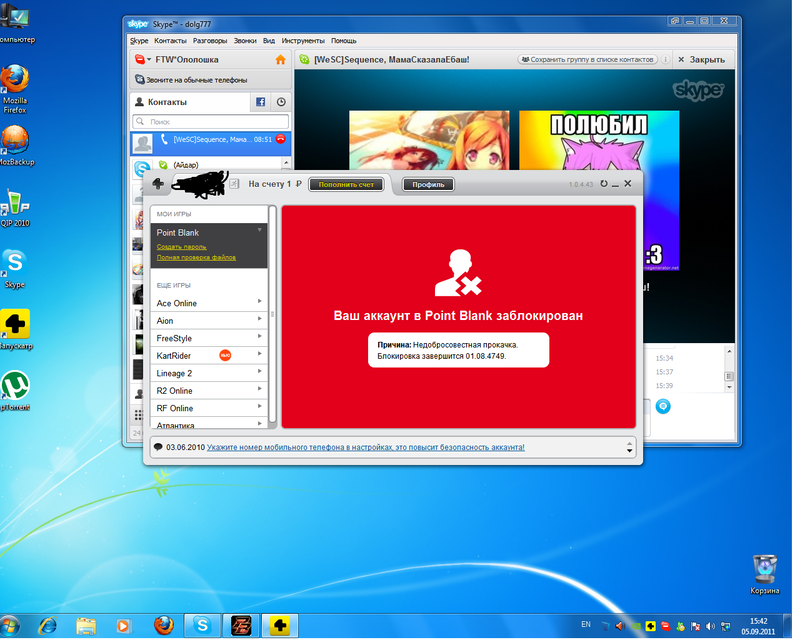Click the QIP 2010 desktop icon

15,207
